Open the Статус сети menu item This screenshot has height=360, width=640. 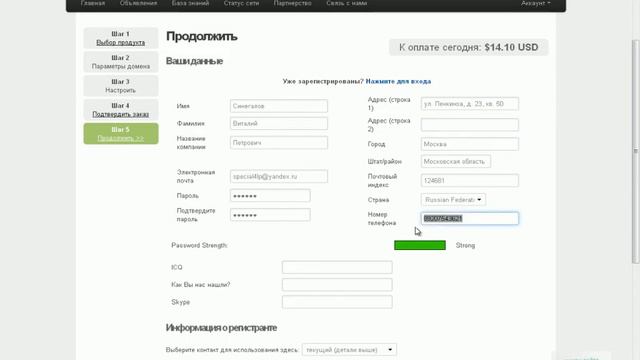241,3
